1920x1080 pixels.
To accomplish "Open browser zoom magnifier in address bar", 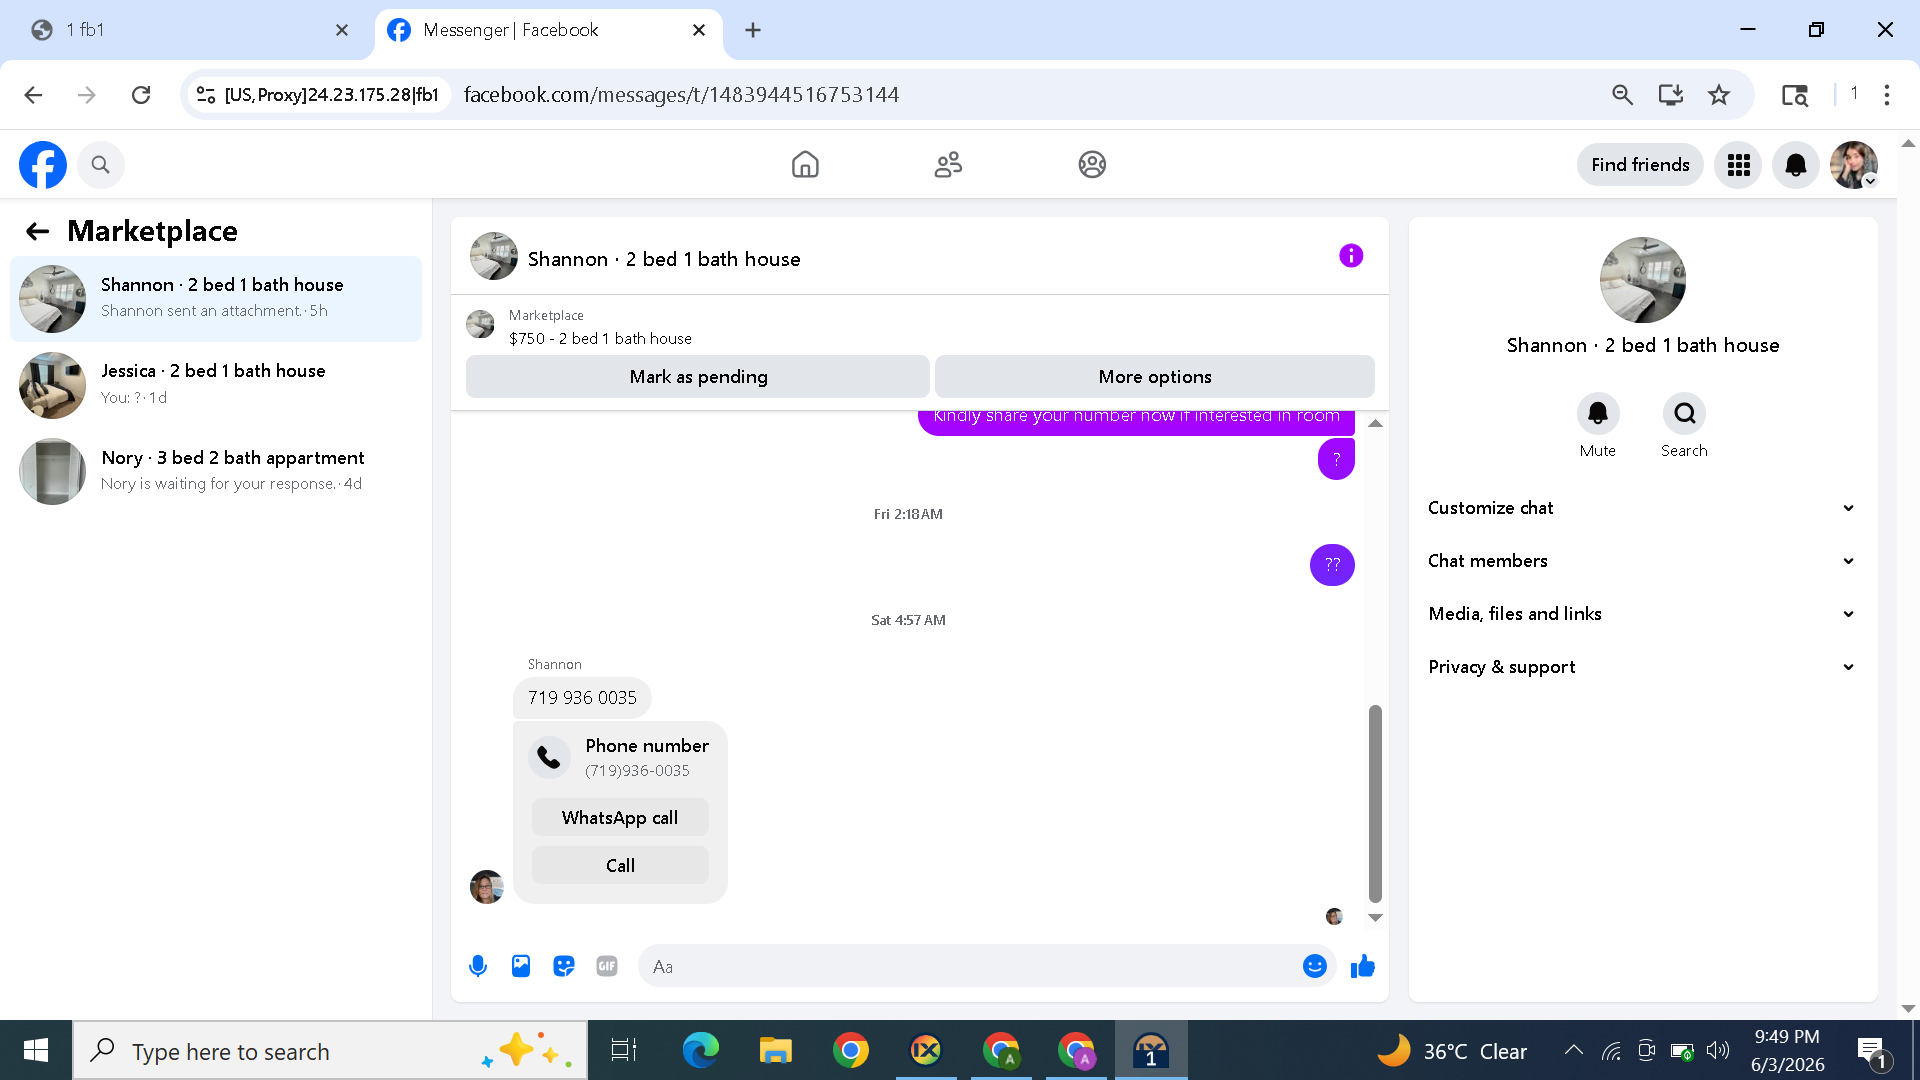I will click(1622, 95).
